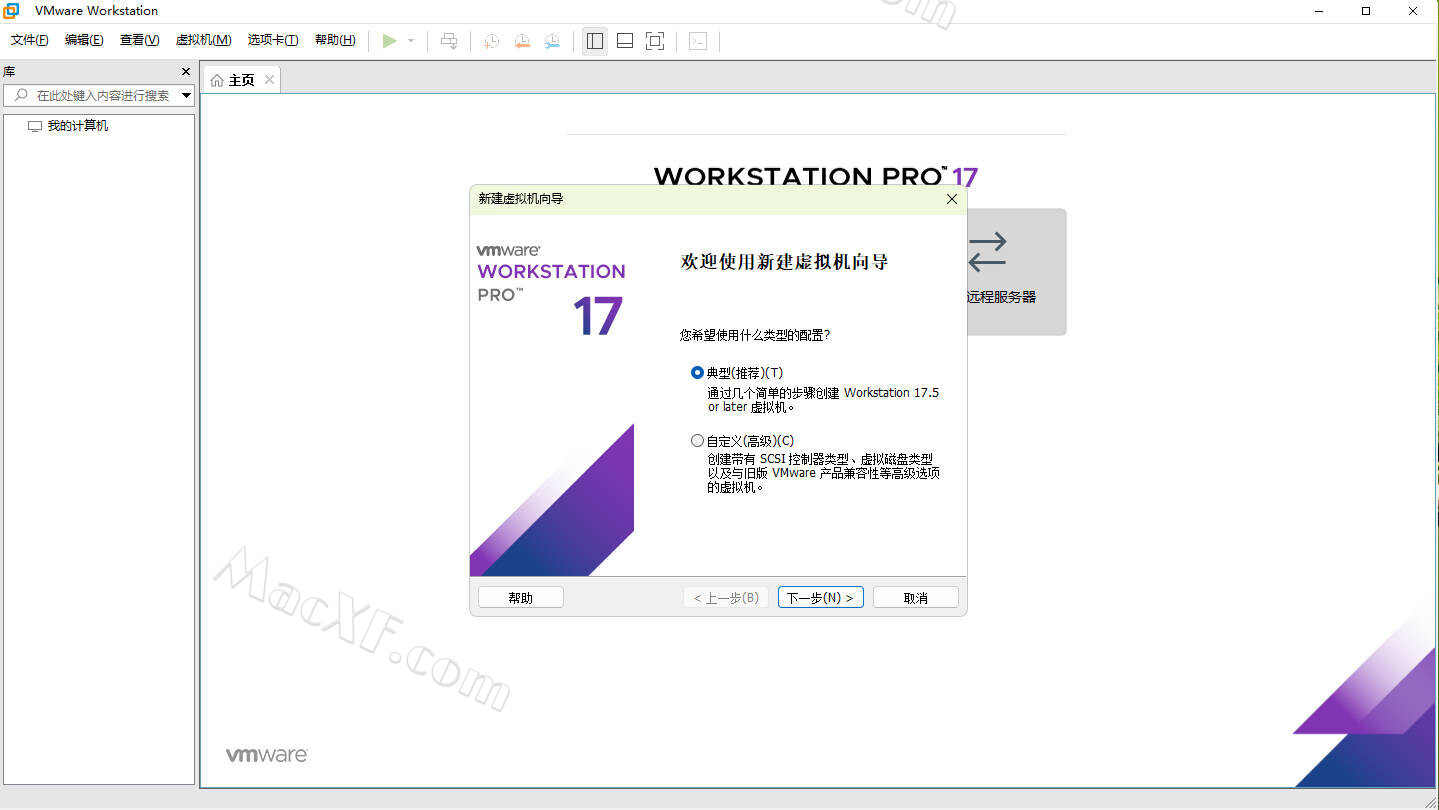Click the vmware logo at the bottom of home page
This screenshot has height=810, width=1439.
click(x=266, y=755)
